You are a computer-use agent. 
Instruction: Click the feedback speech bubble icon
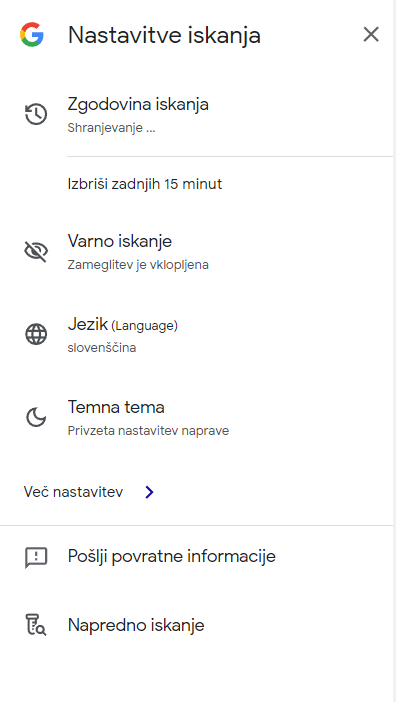point(36,557)
